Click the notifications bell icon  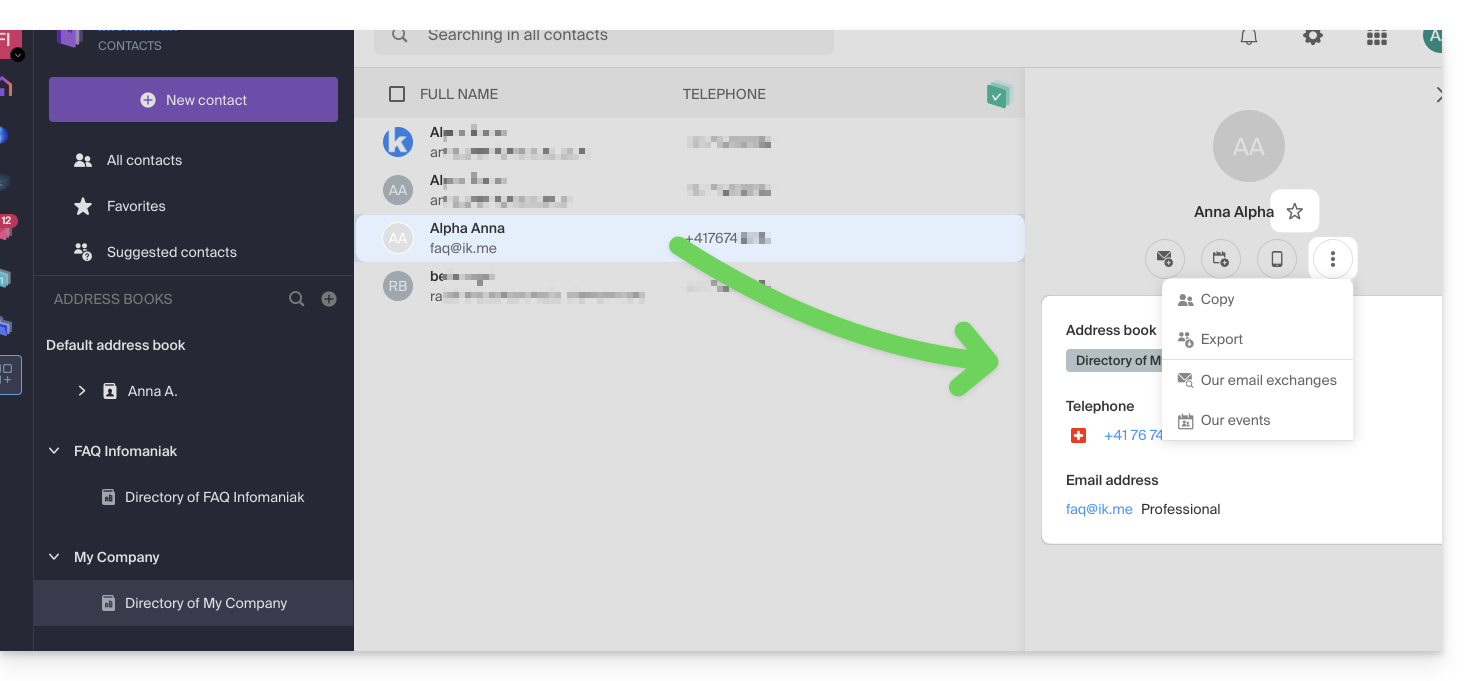click(x=1249, y=37)
